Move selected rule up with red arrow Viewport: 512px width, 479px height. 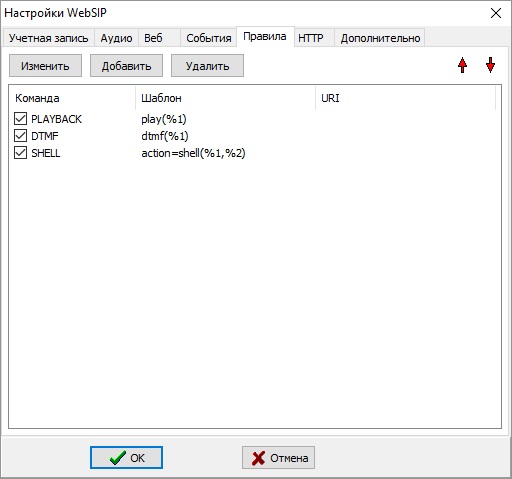pos(462,65)
